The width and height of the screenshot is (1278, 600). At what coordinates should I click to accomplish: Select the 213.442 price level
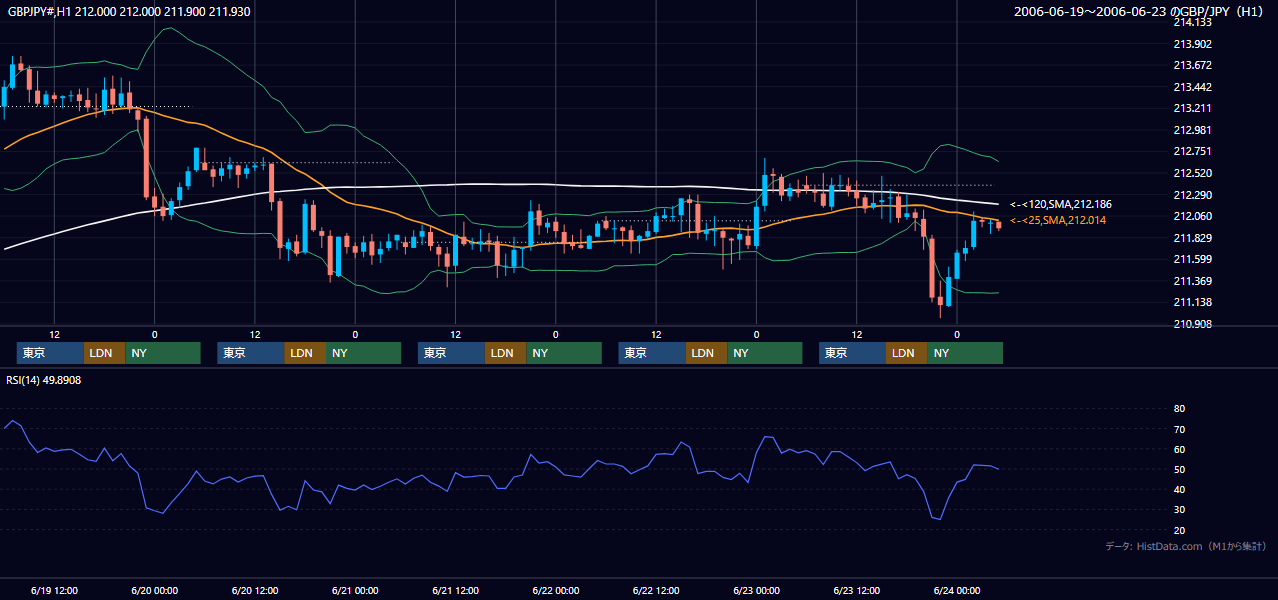[1192, 87]
